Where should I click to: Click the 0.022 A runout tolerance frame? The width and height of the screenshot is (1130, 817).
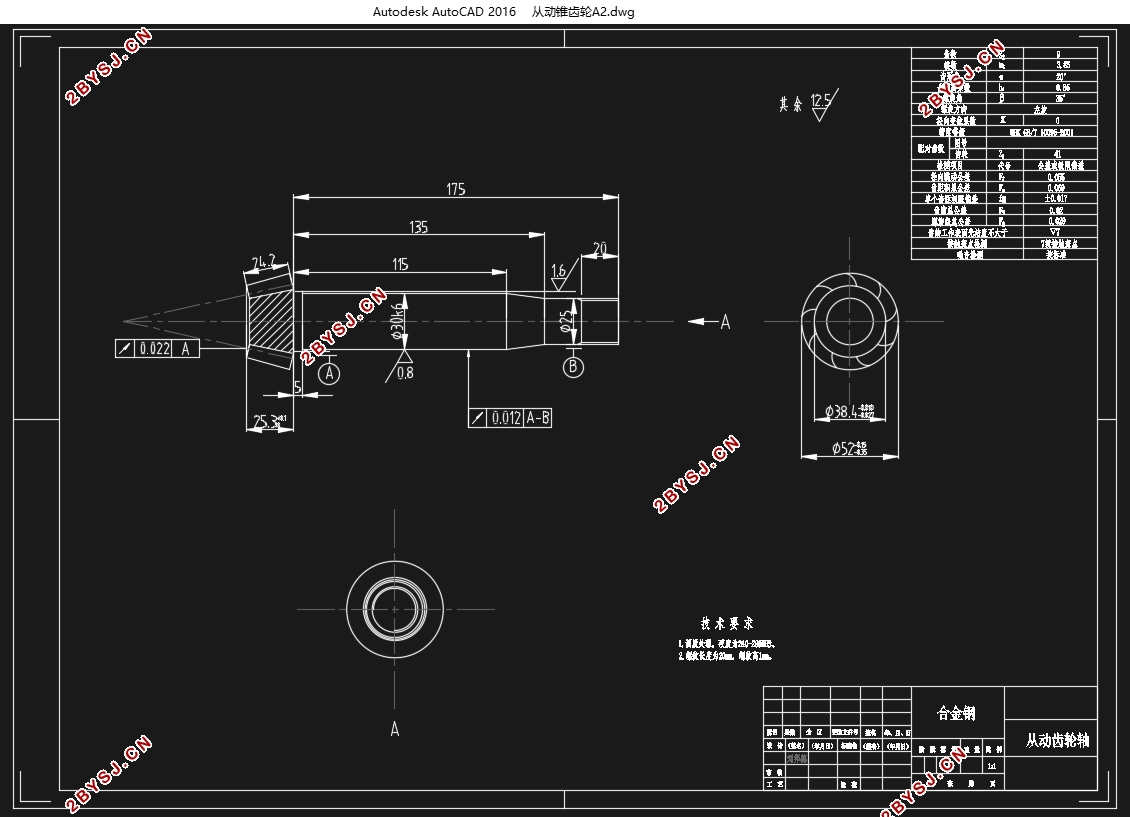[x=157, y=349]
